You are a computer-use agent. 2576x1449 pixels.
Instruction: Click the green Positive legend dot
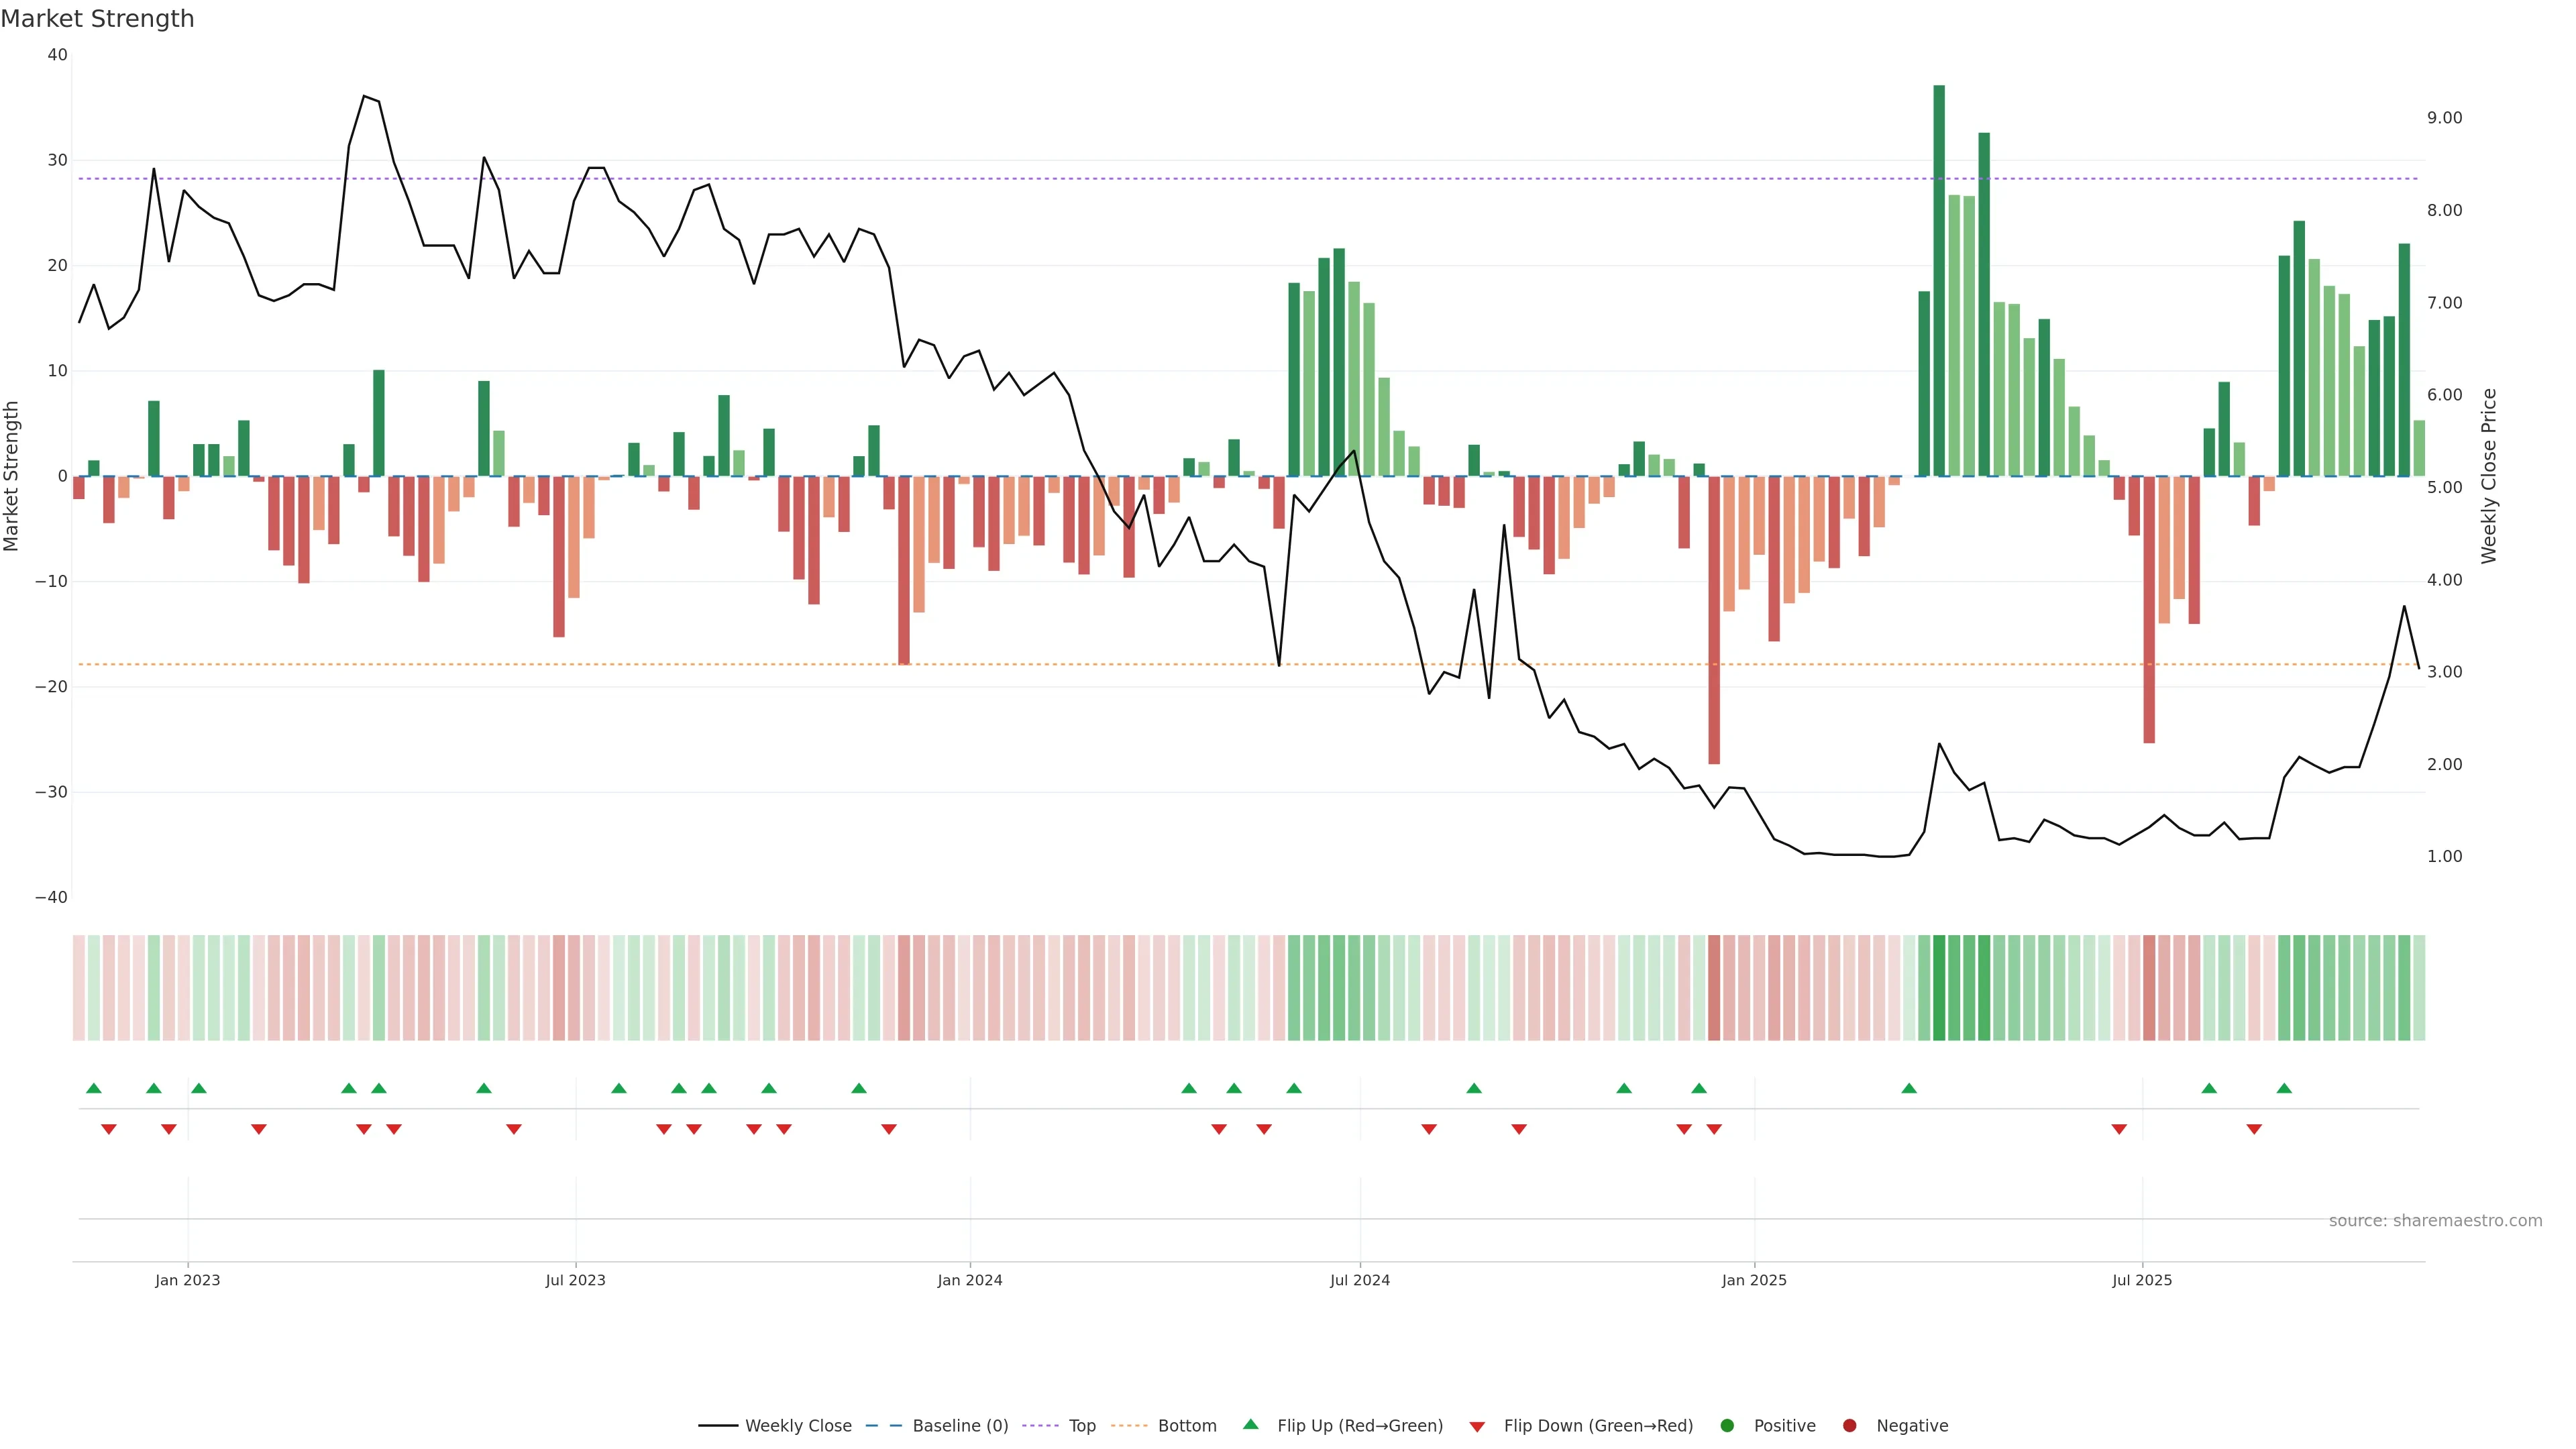(1727, 1426)
